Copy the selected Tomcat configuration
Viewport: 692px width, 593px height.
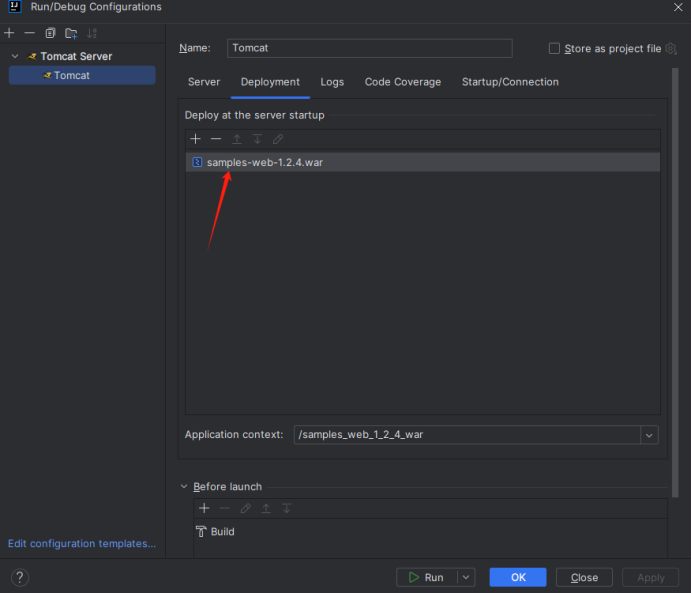pyautogui.click(x=50, y=33)
